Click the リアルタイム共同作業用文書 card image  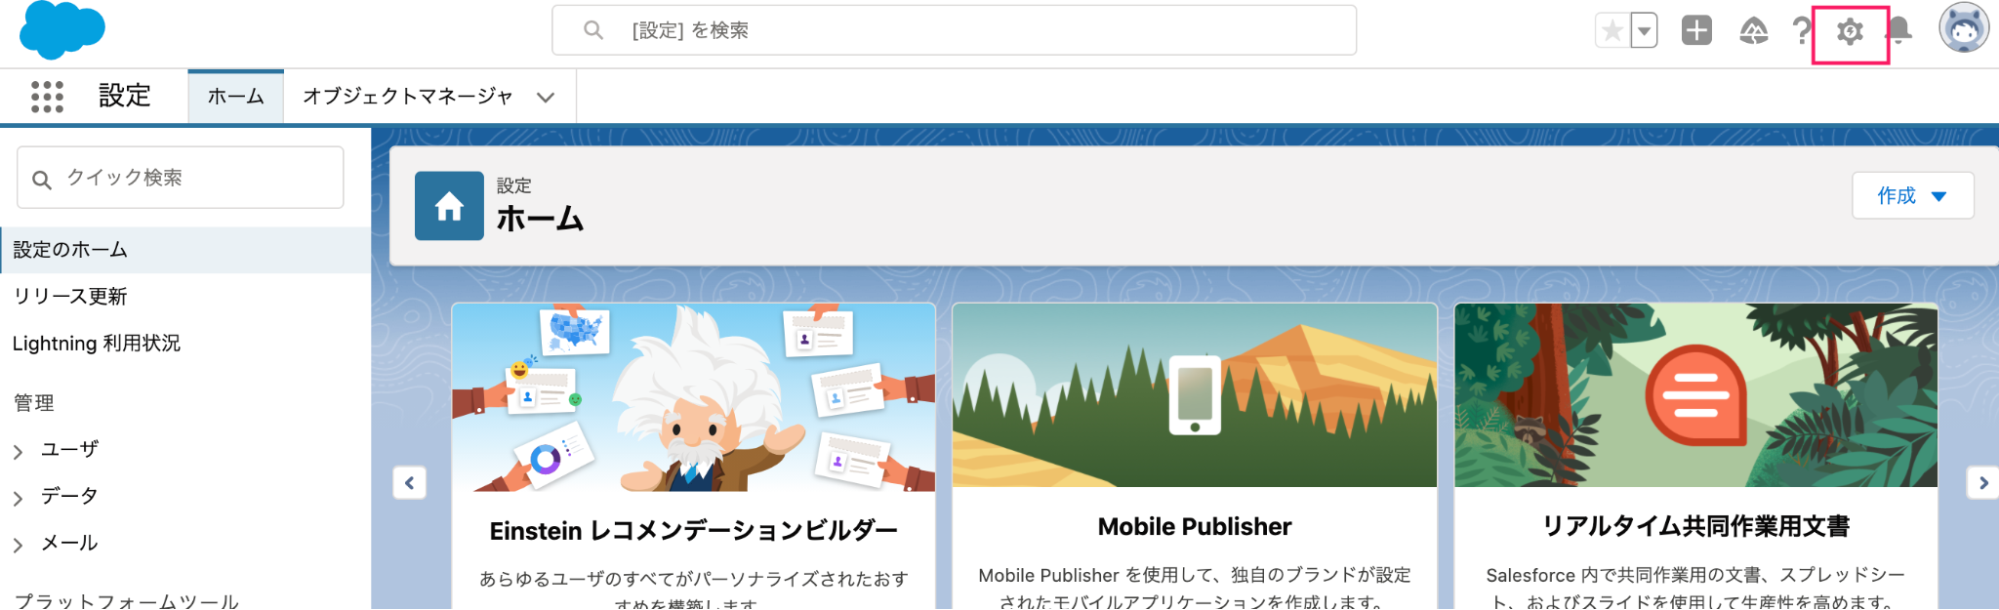[1696, 395]
